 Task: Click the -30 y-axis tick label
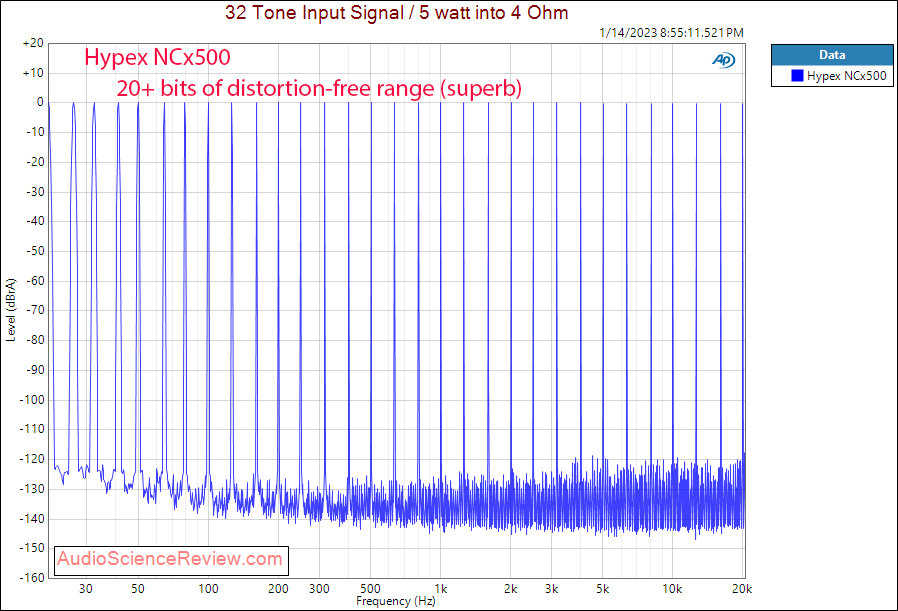pyautogui.click(x=36, y=191)
